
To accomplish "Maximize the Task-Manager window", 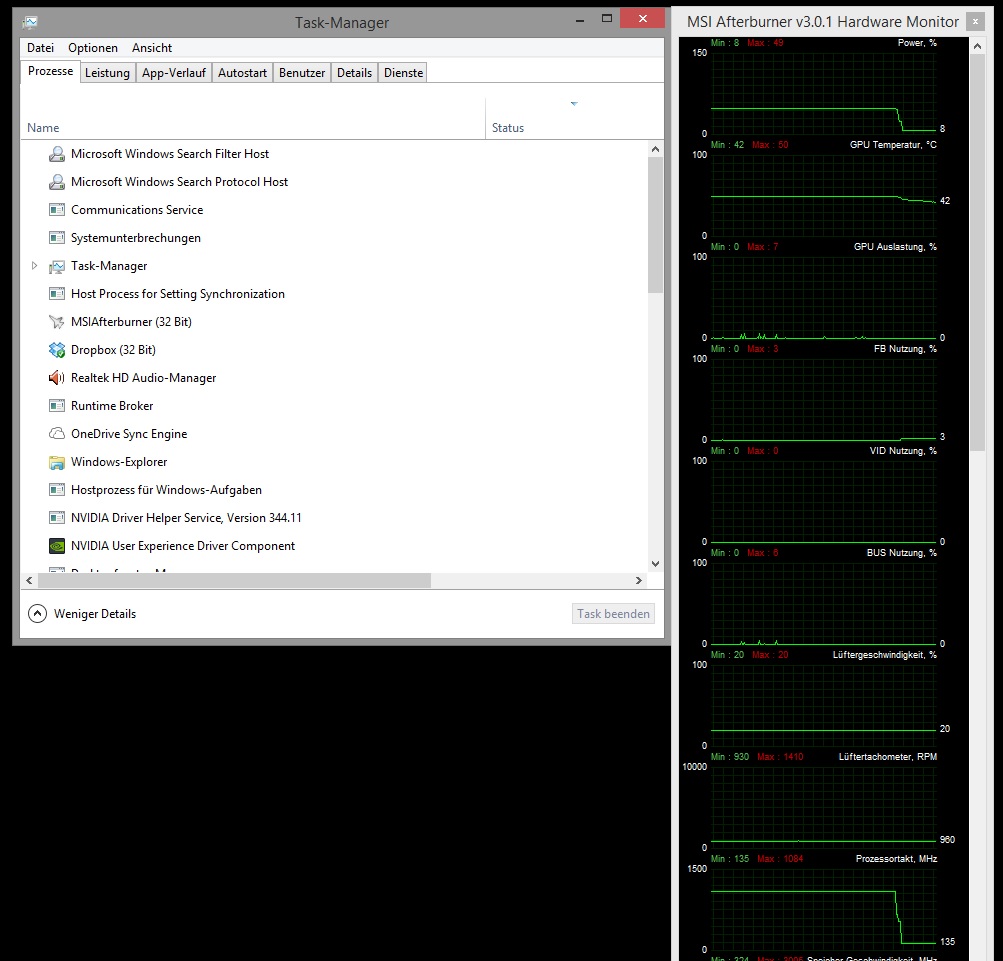I will pyautogui.click(x=607, y=19).
